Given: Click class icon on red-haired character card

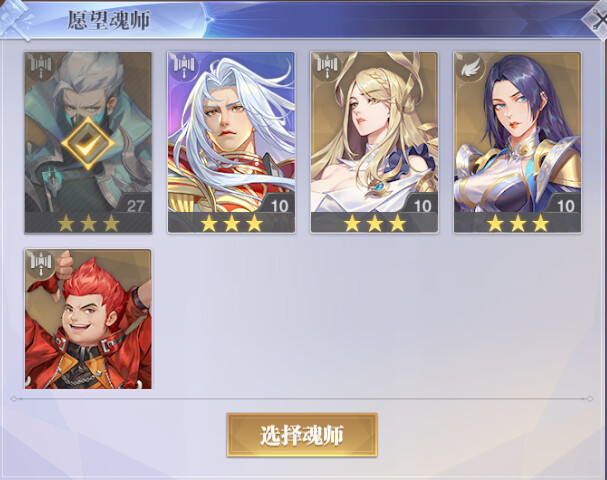Looking at the screenshot, I should [x=41, y=263].
